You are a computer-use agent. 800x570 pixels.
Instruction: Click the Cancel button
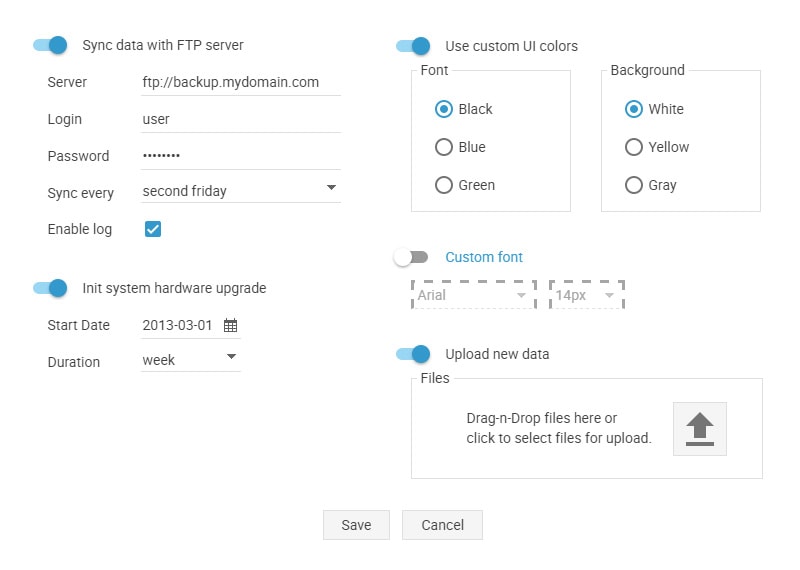click(442, 525)
